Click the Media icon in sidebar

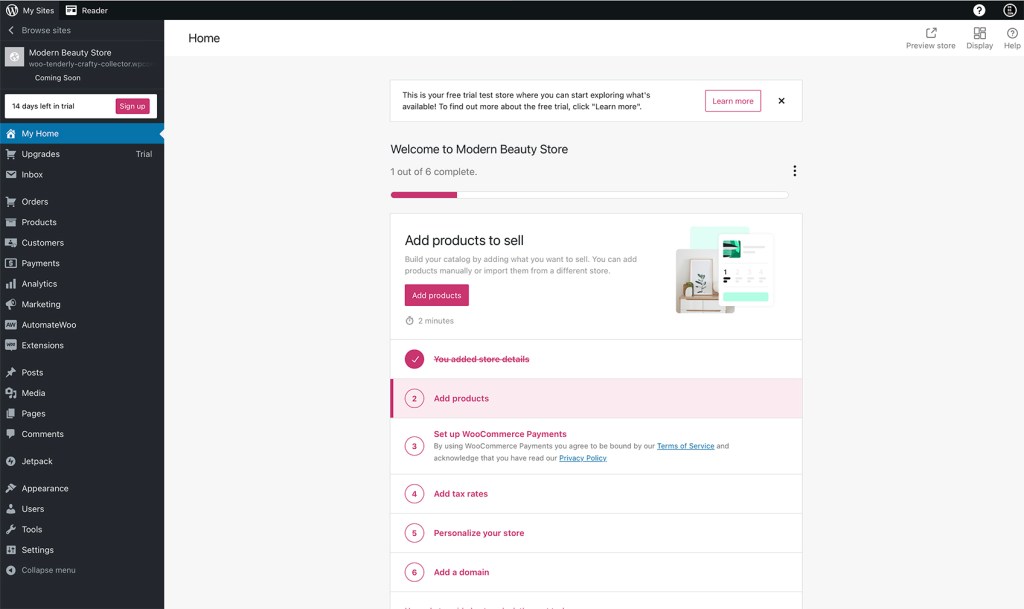pos(10,393)
